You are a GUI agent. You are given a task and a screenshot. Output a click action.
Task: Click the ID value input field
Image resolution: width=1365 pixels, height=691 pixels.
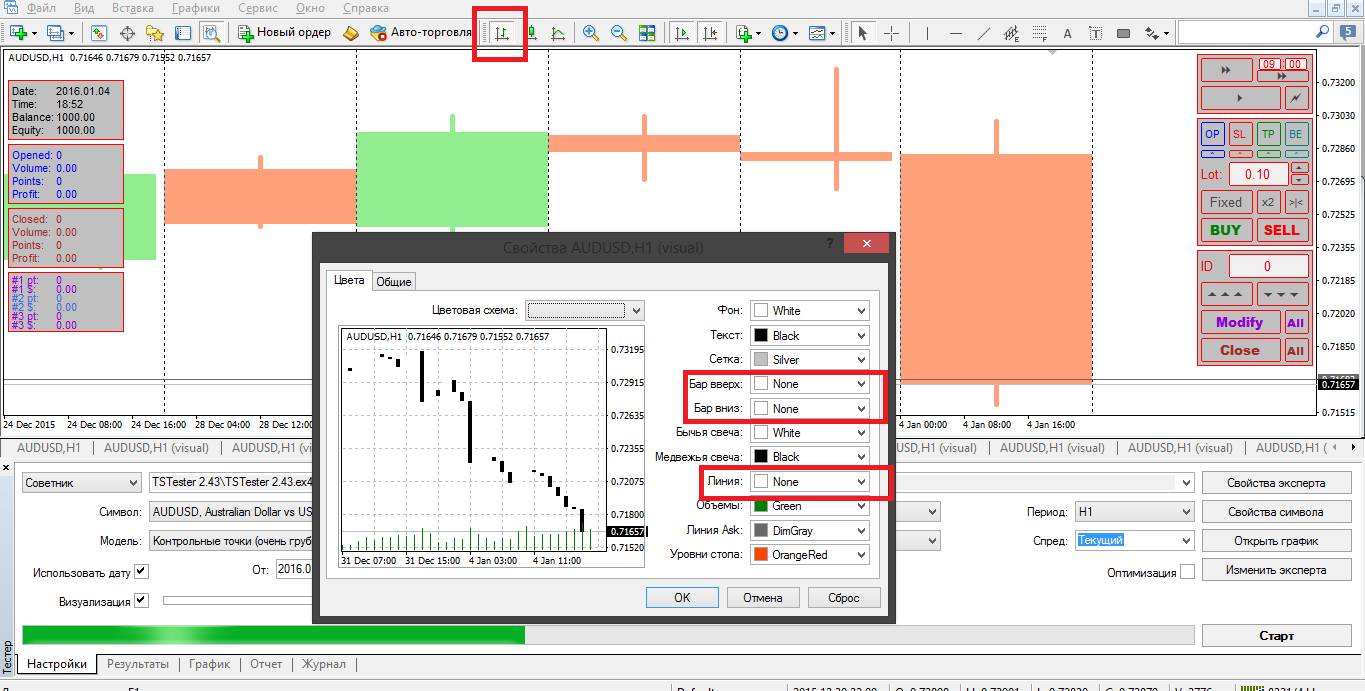(x=1268, y=266)
